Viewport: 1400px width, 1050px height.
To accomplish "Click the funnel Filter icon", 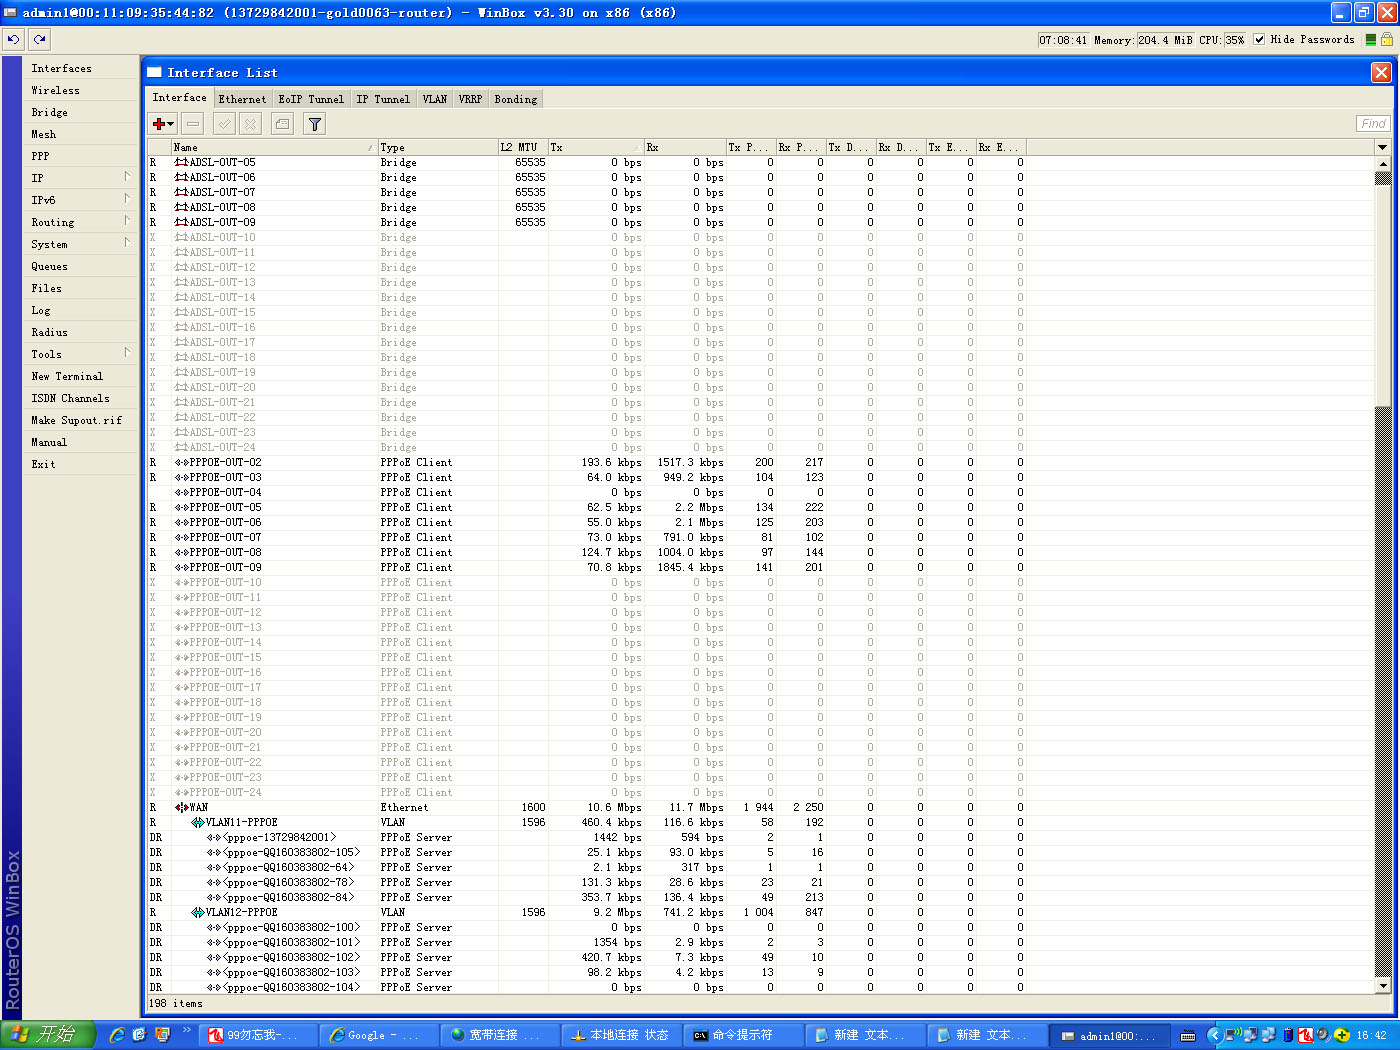I will pyautogui.click(x=315, y=124).
